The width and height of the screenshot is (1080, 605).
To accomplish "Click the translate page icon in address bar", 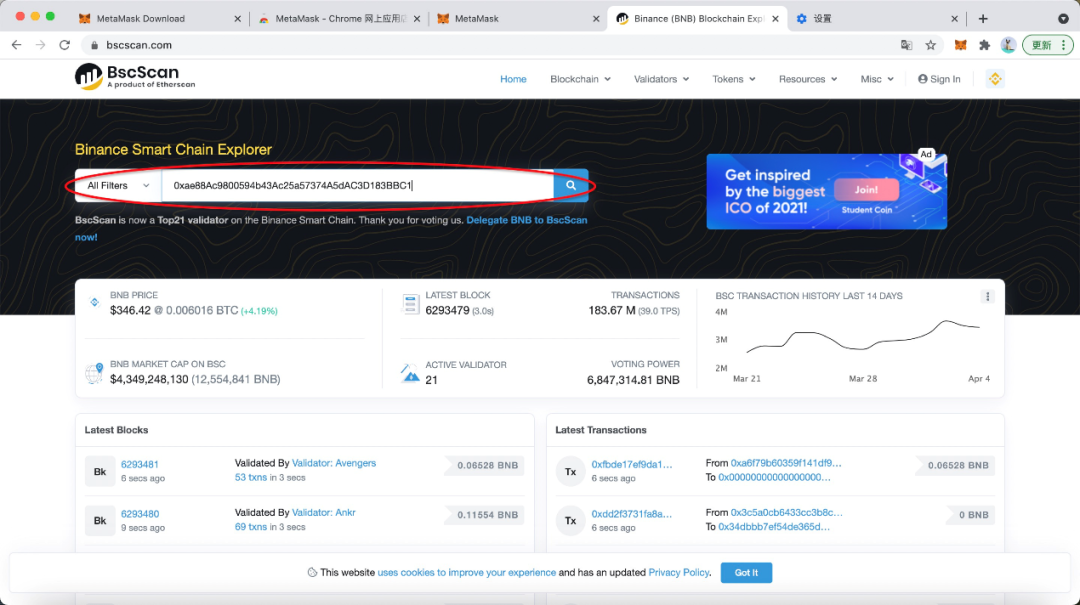I will [906, 45].
